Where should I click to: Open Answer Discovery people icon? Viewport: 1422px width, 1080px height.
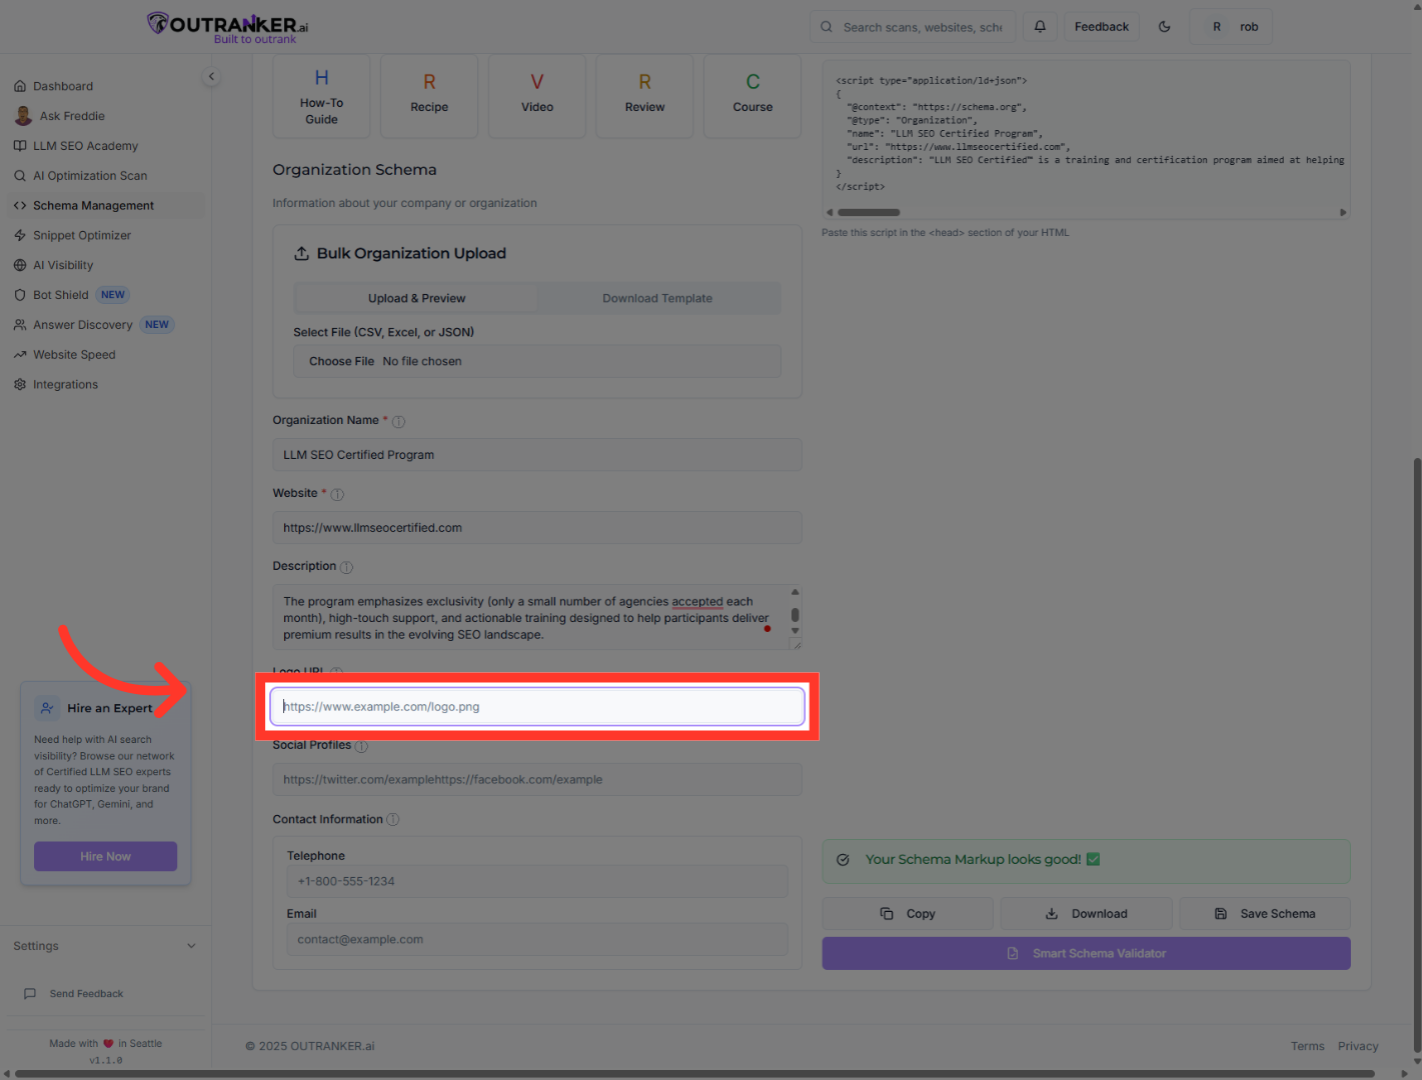click(x=20, y=325)
